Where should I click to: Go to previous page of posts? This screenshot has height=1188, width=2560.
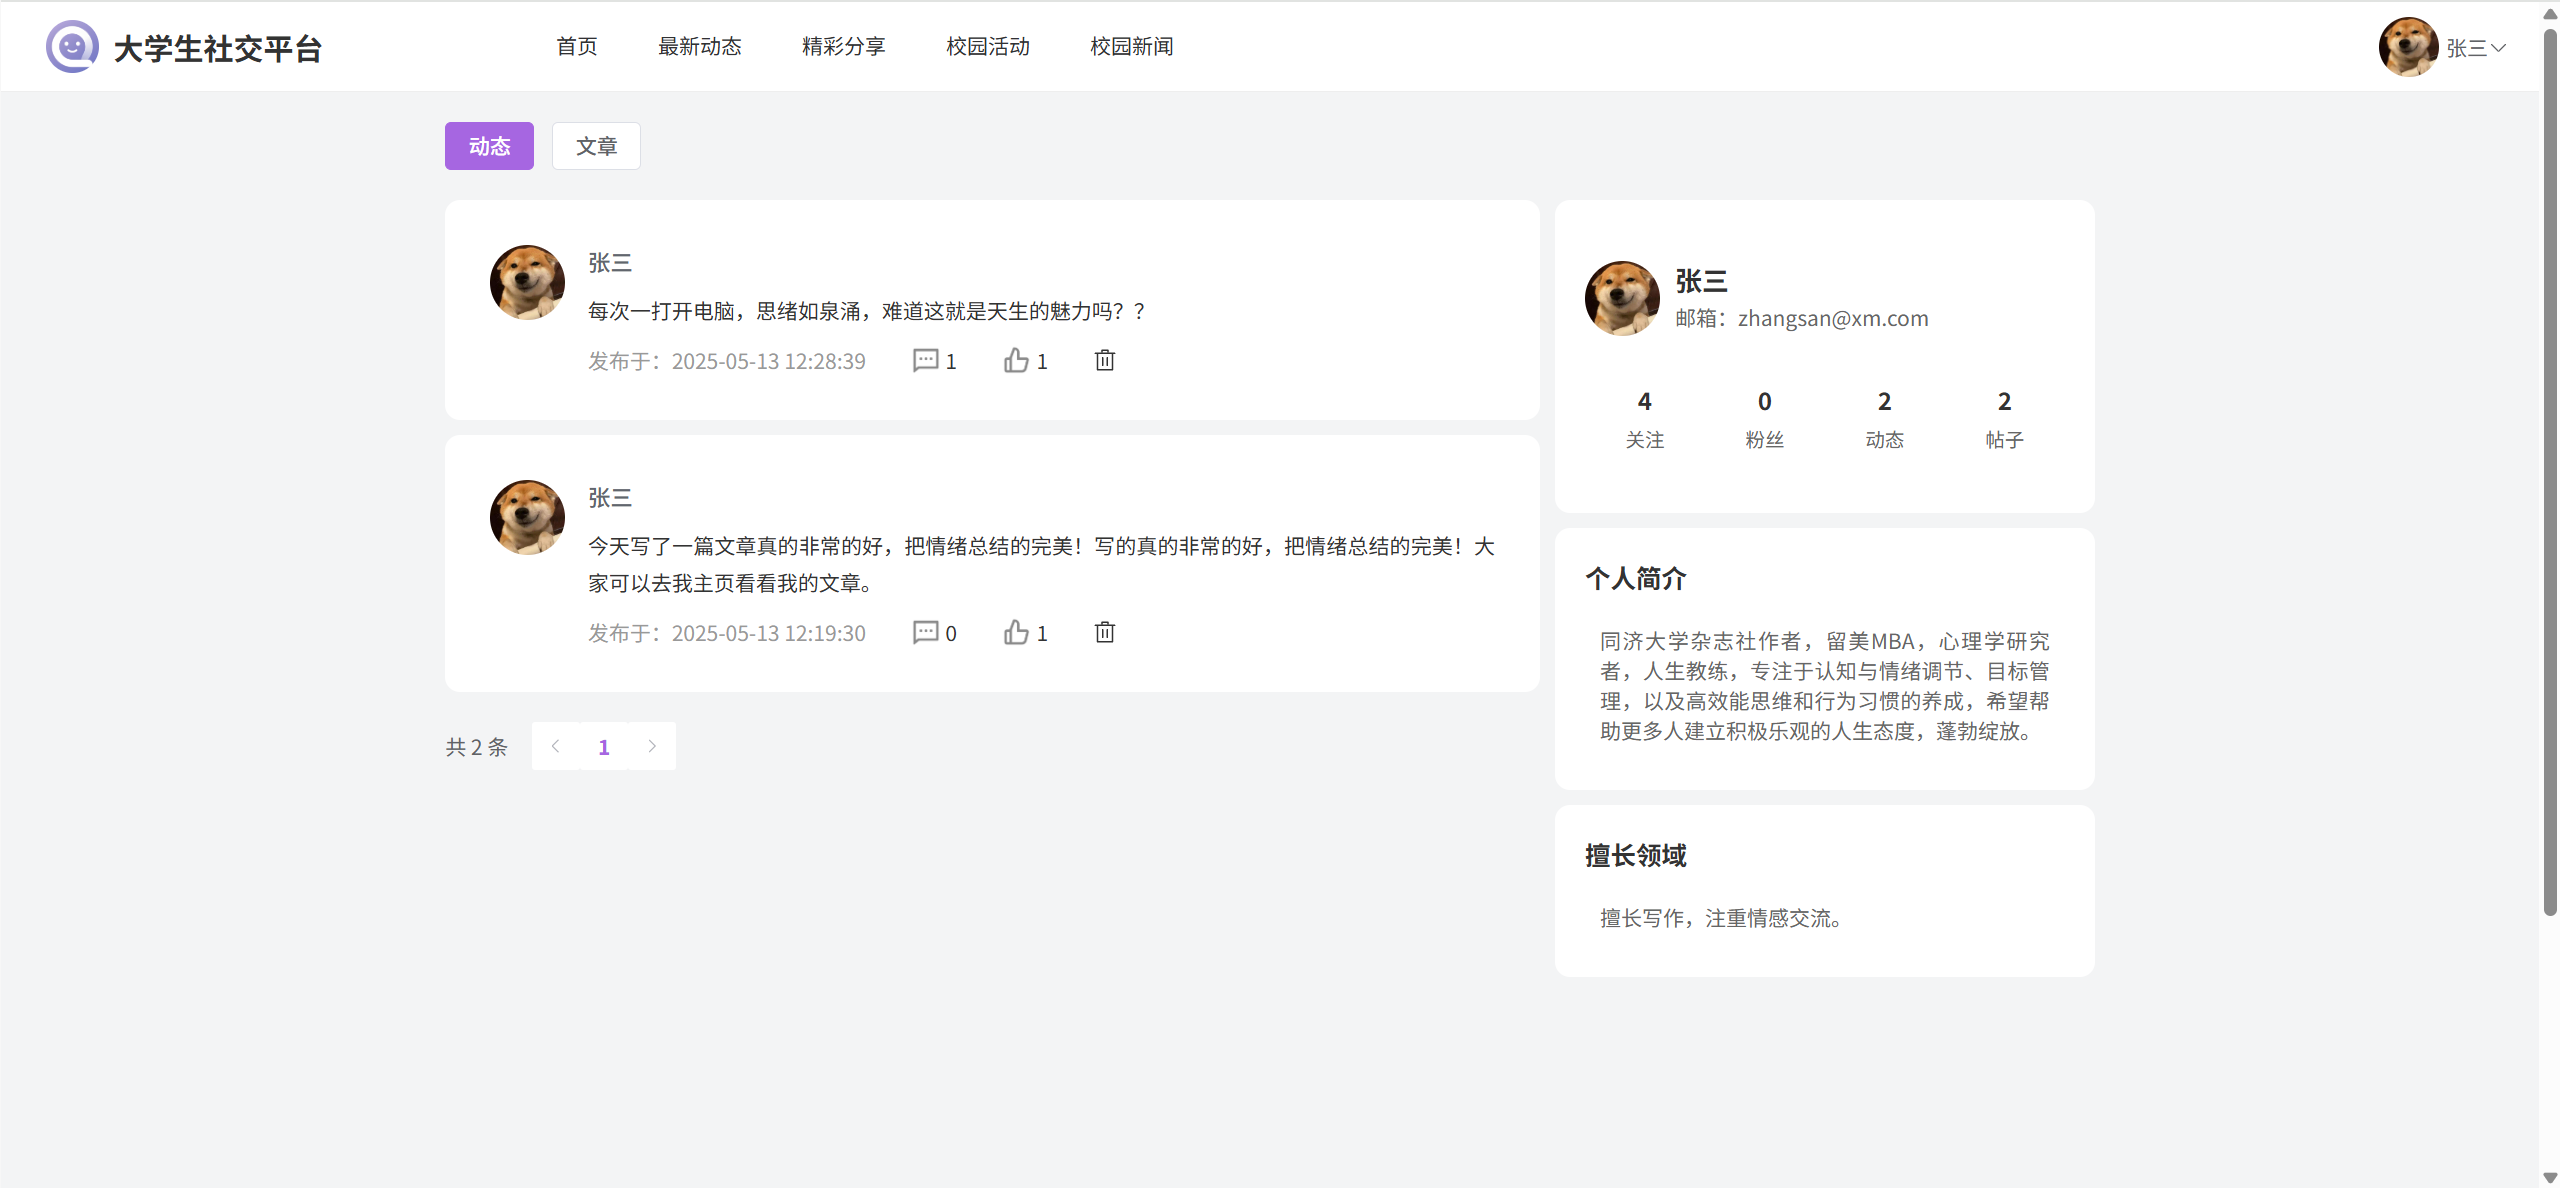click(x=556, y=746)
